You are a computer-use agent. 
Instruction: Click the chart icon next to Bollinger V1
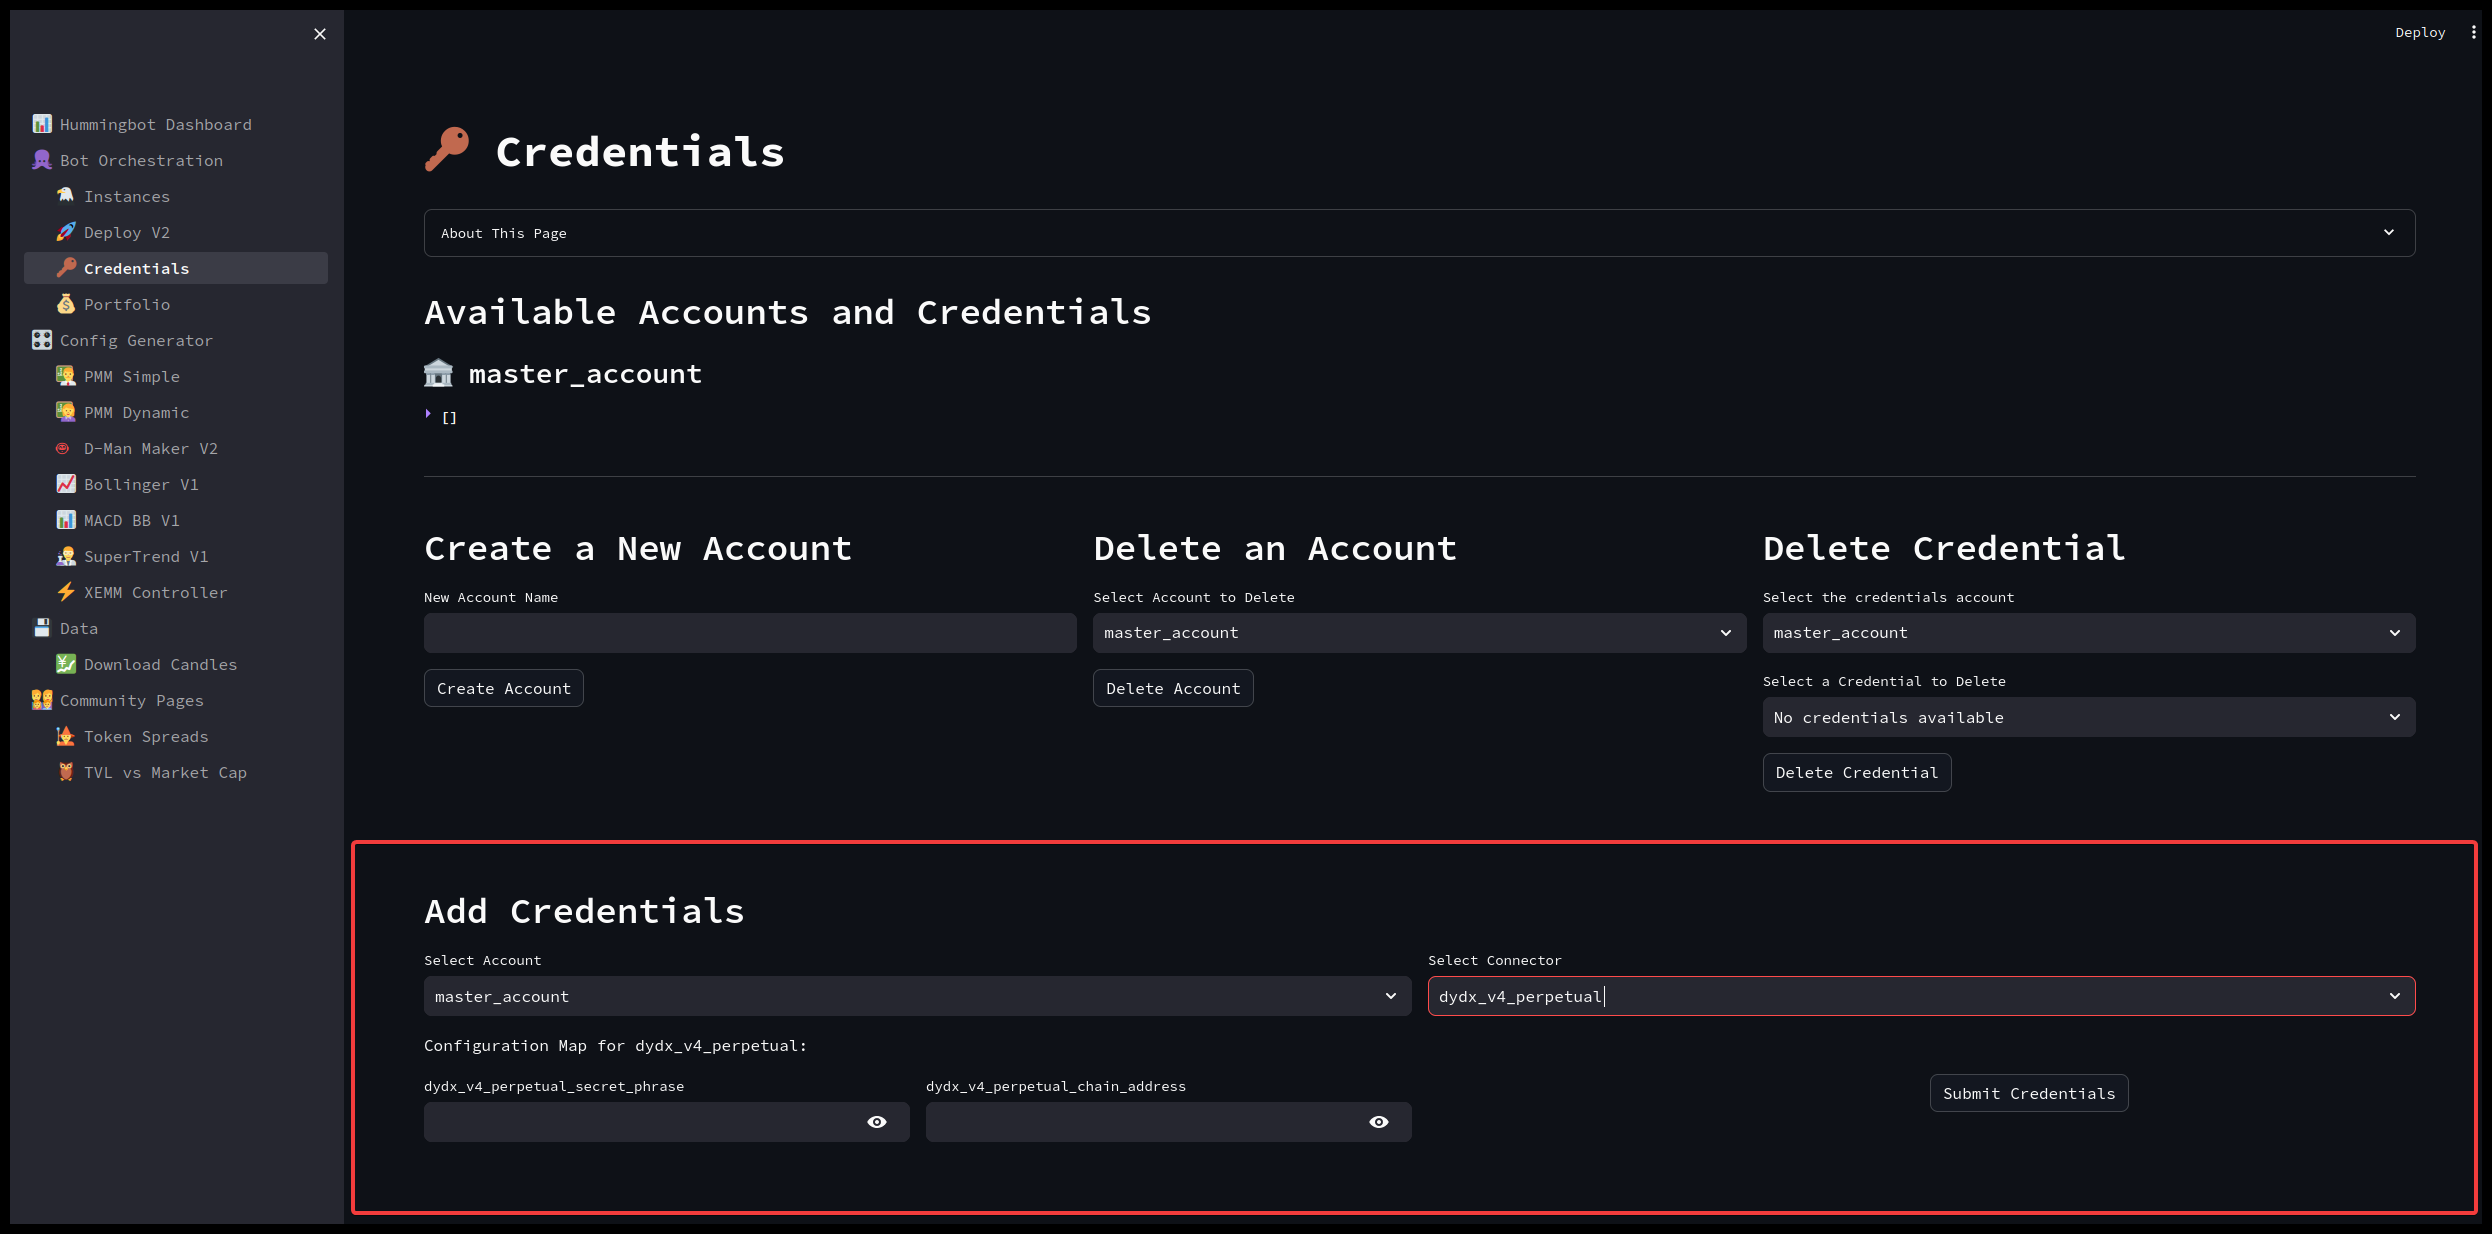[x=66, y=484]
